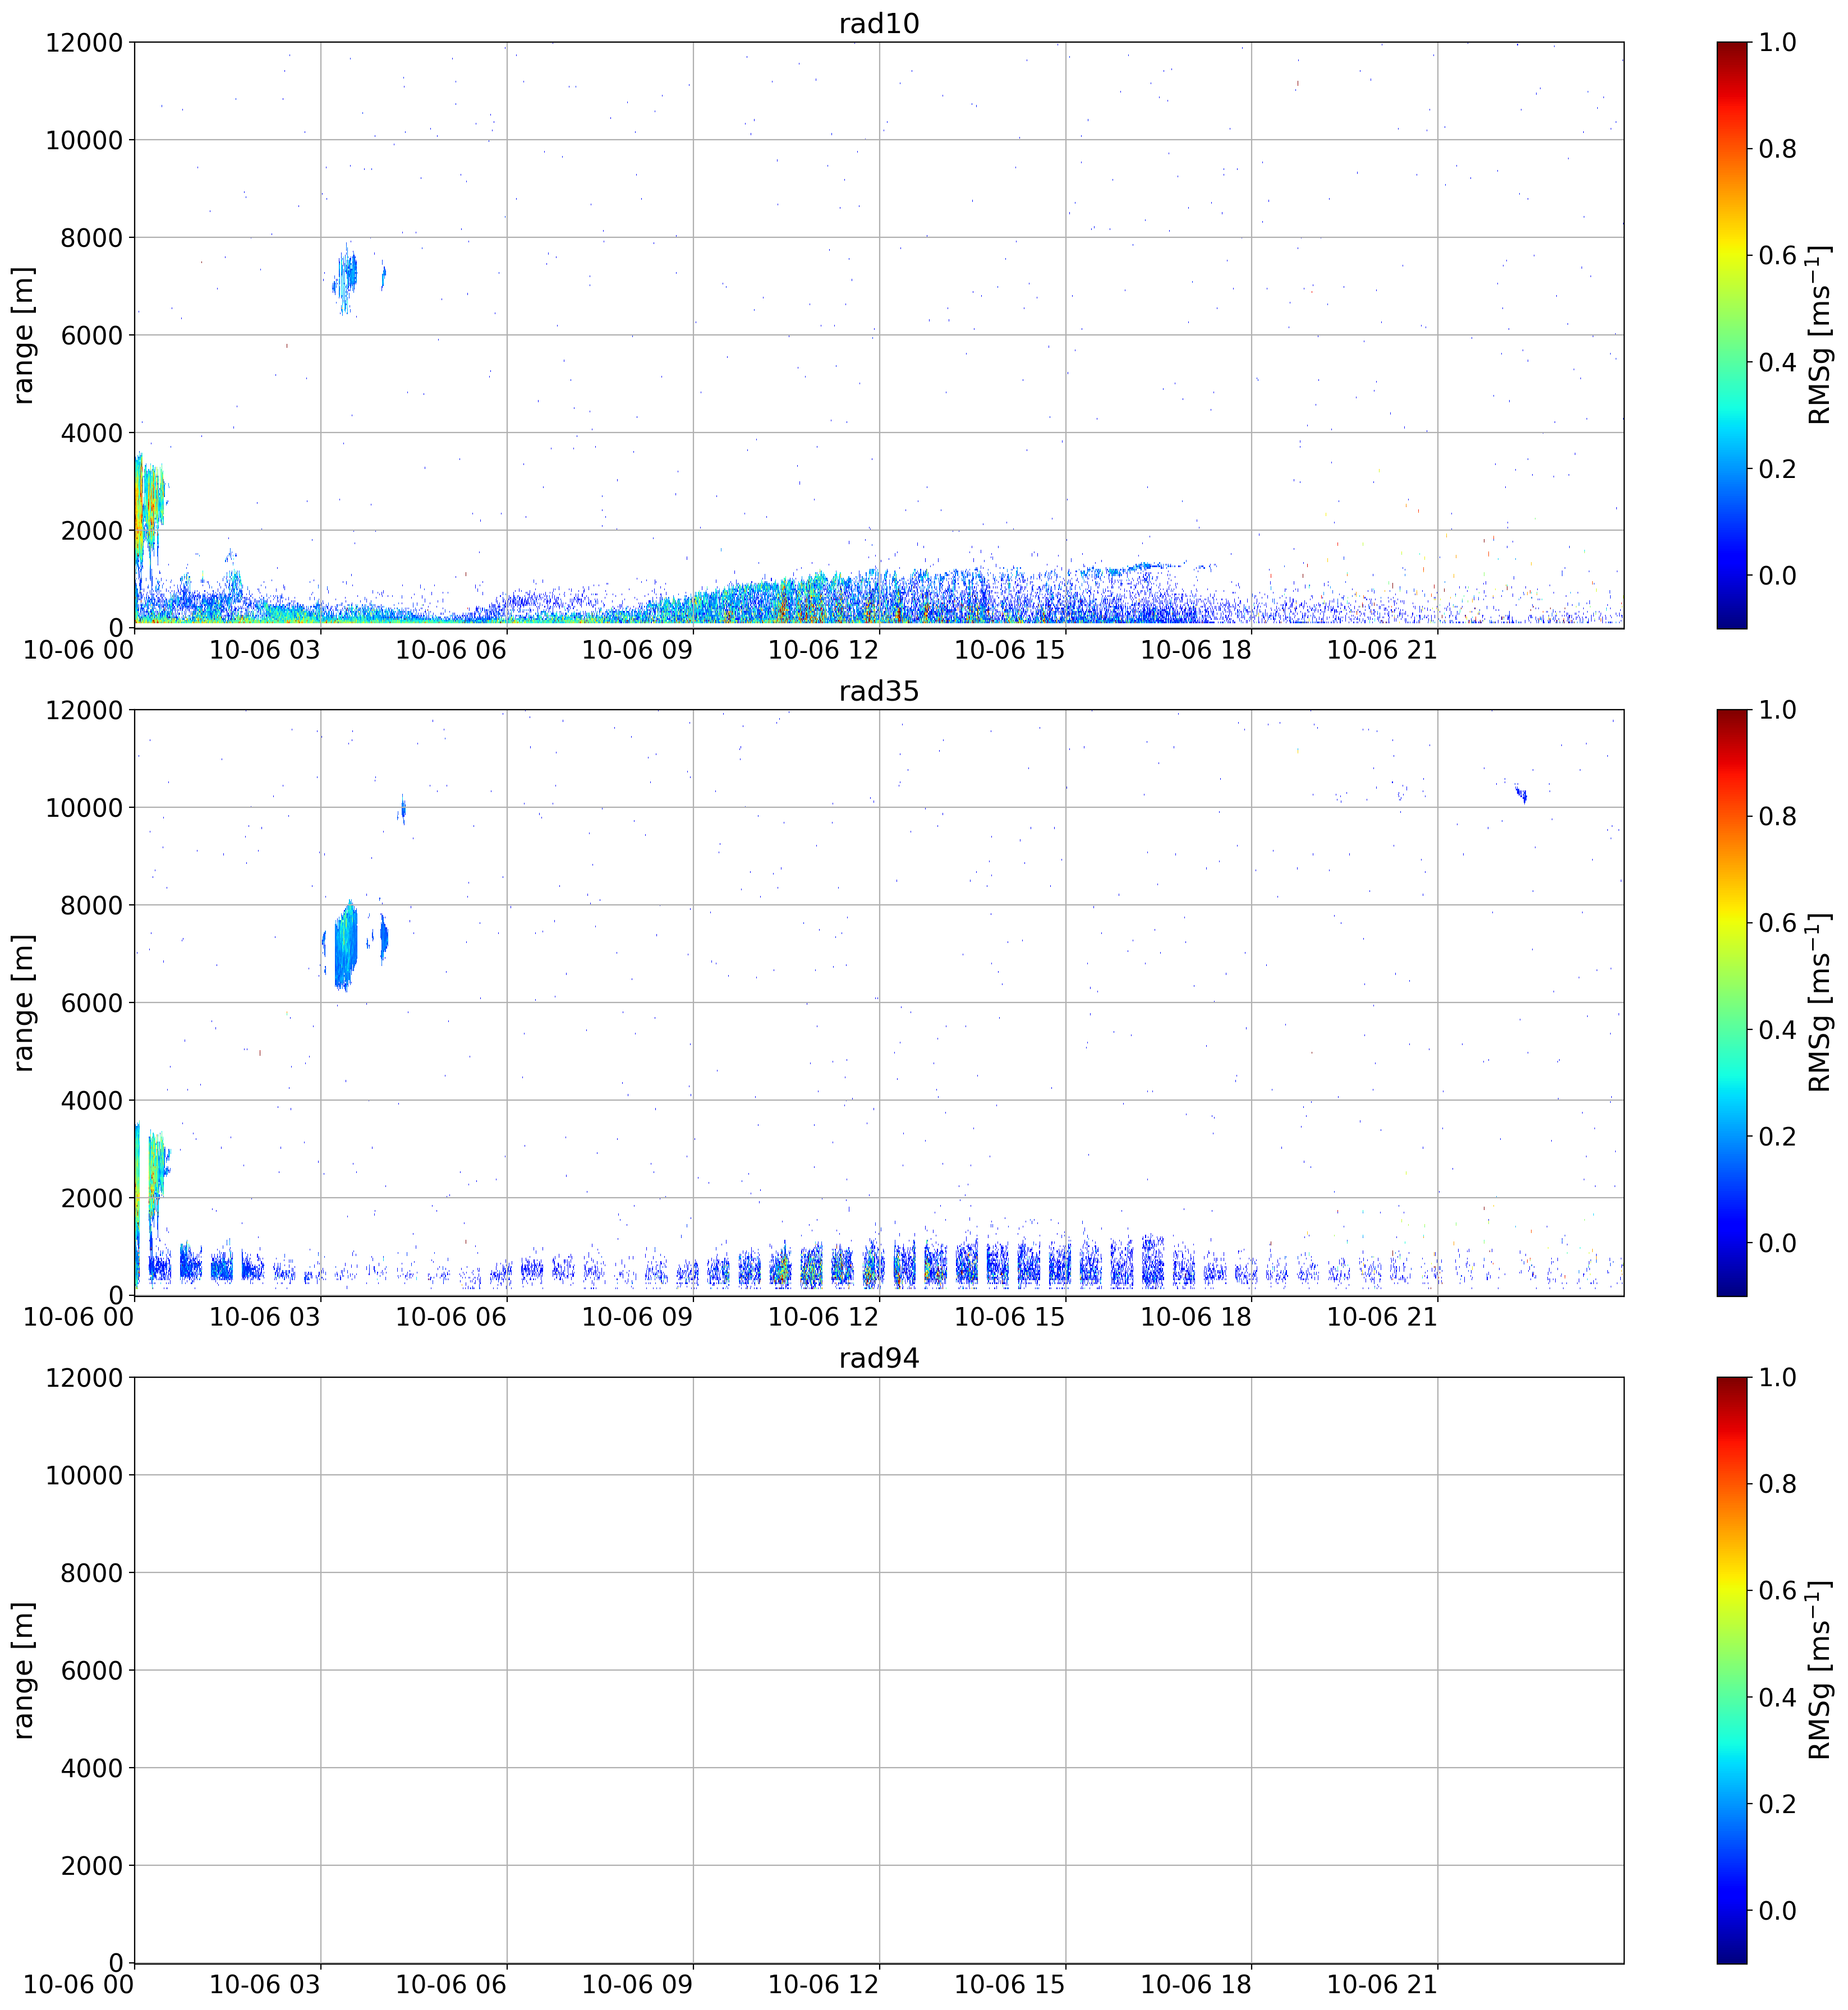1848x2010 pixels.
Task: Click the "1.0" tick on the rad10 colorbar
Action: [x=1778, y=42]
